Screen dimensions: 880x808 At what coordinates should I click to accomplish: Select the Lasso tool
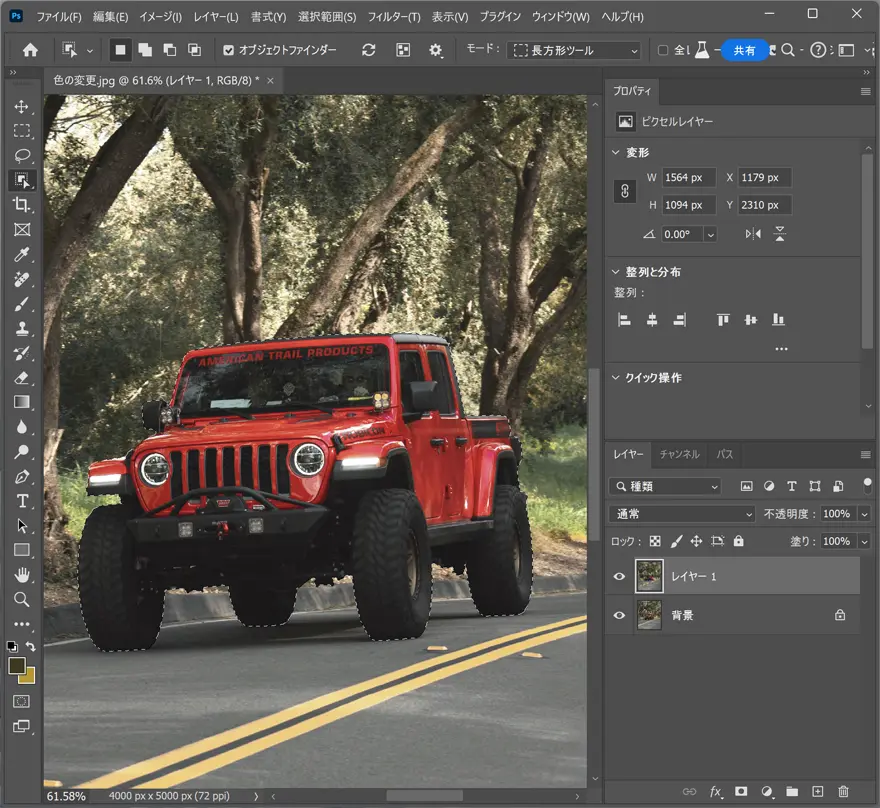tap(21, 155)
